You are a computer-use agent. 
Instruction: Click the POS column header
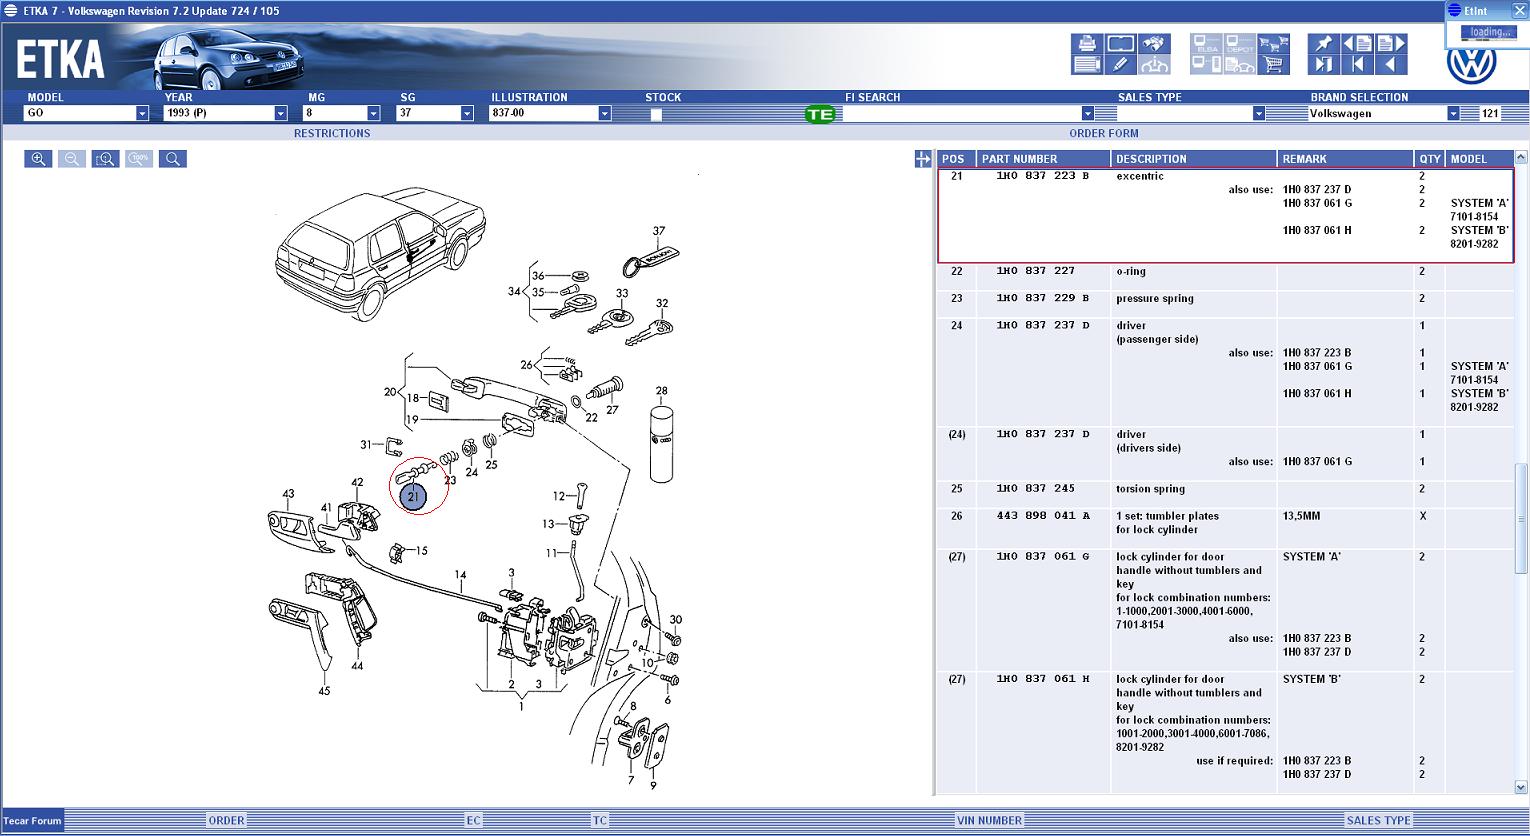pyautogui.click(x=956, y=159)
